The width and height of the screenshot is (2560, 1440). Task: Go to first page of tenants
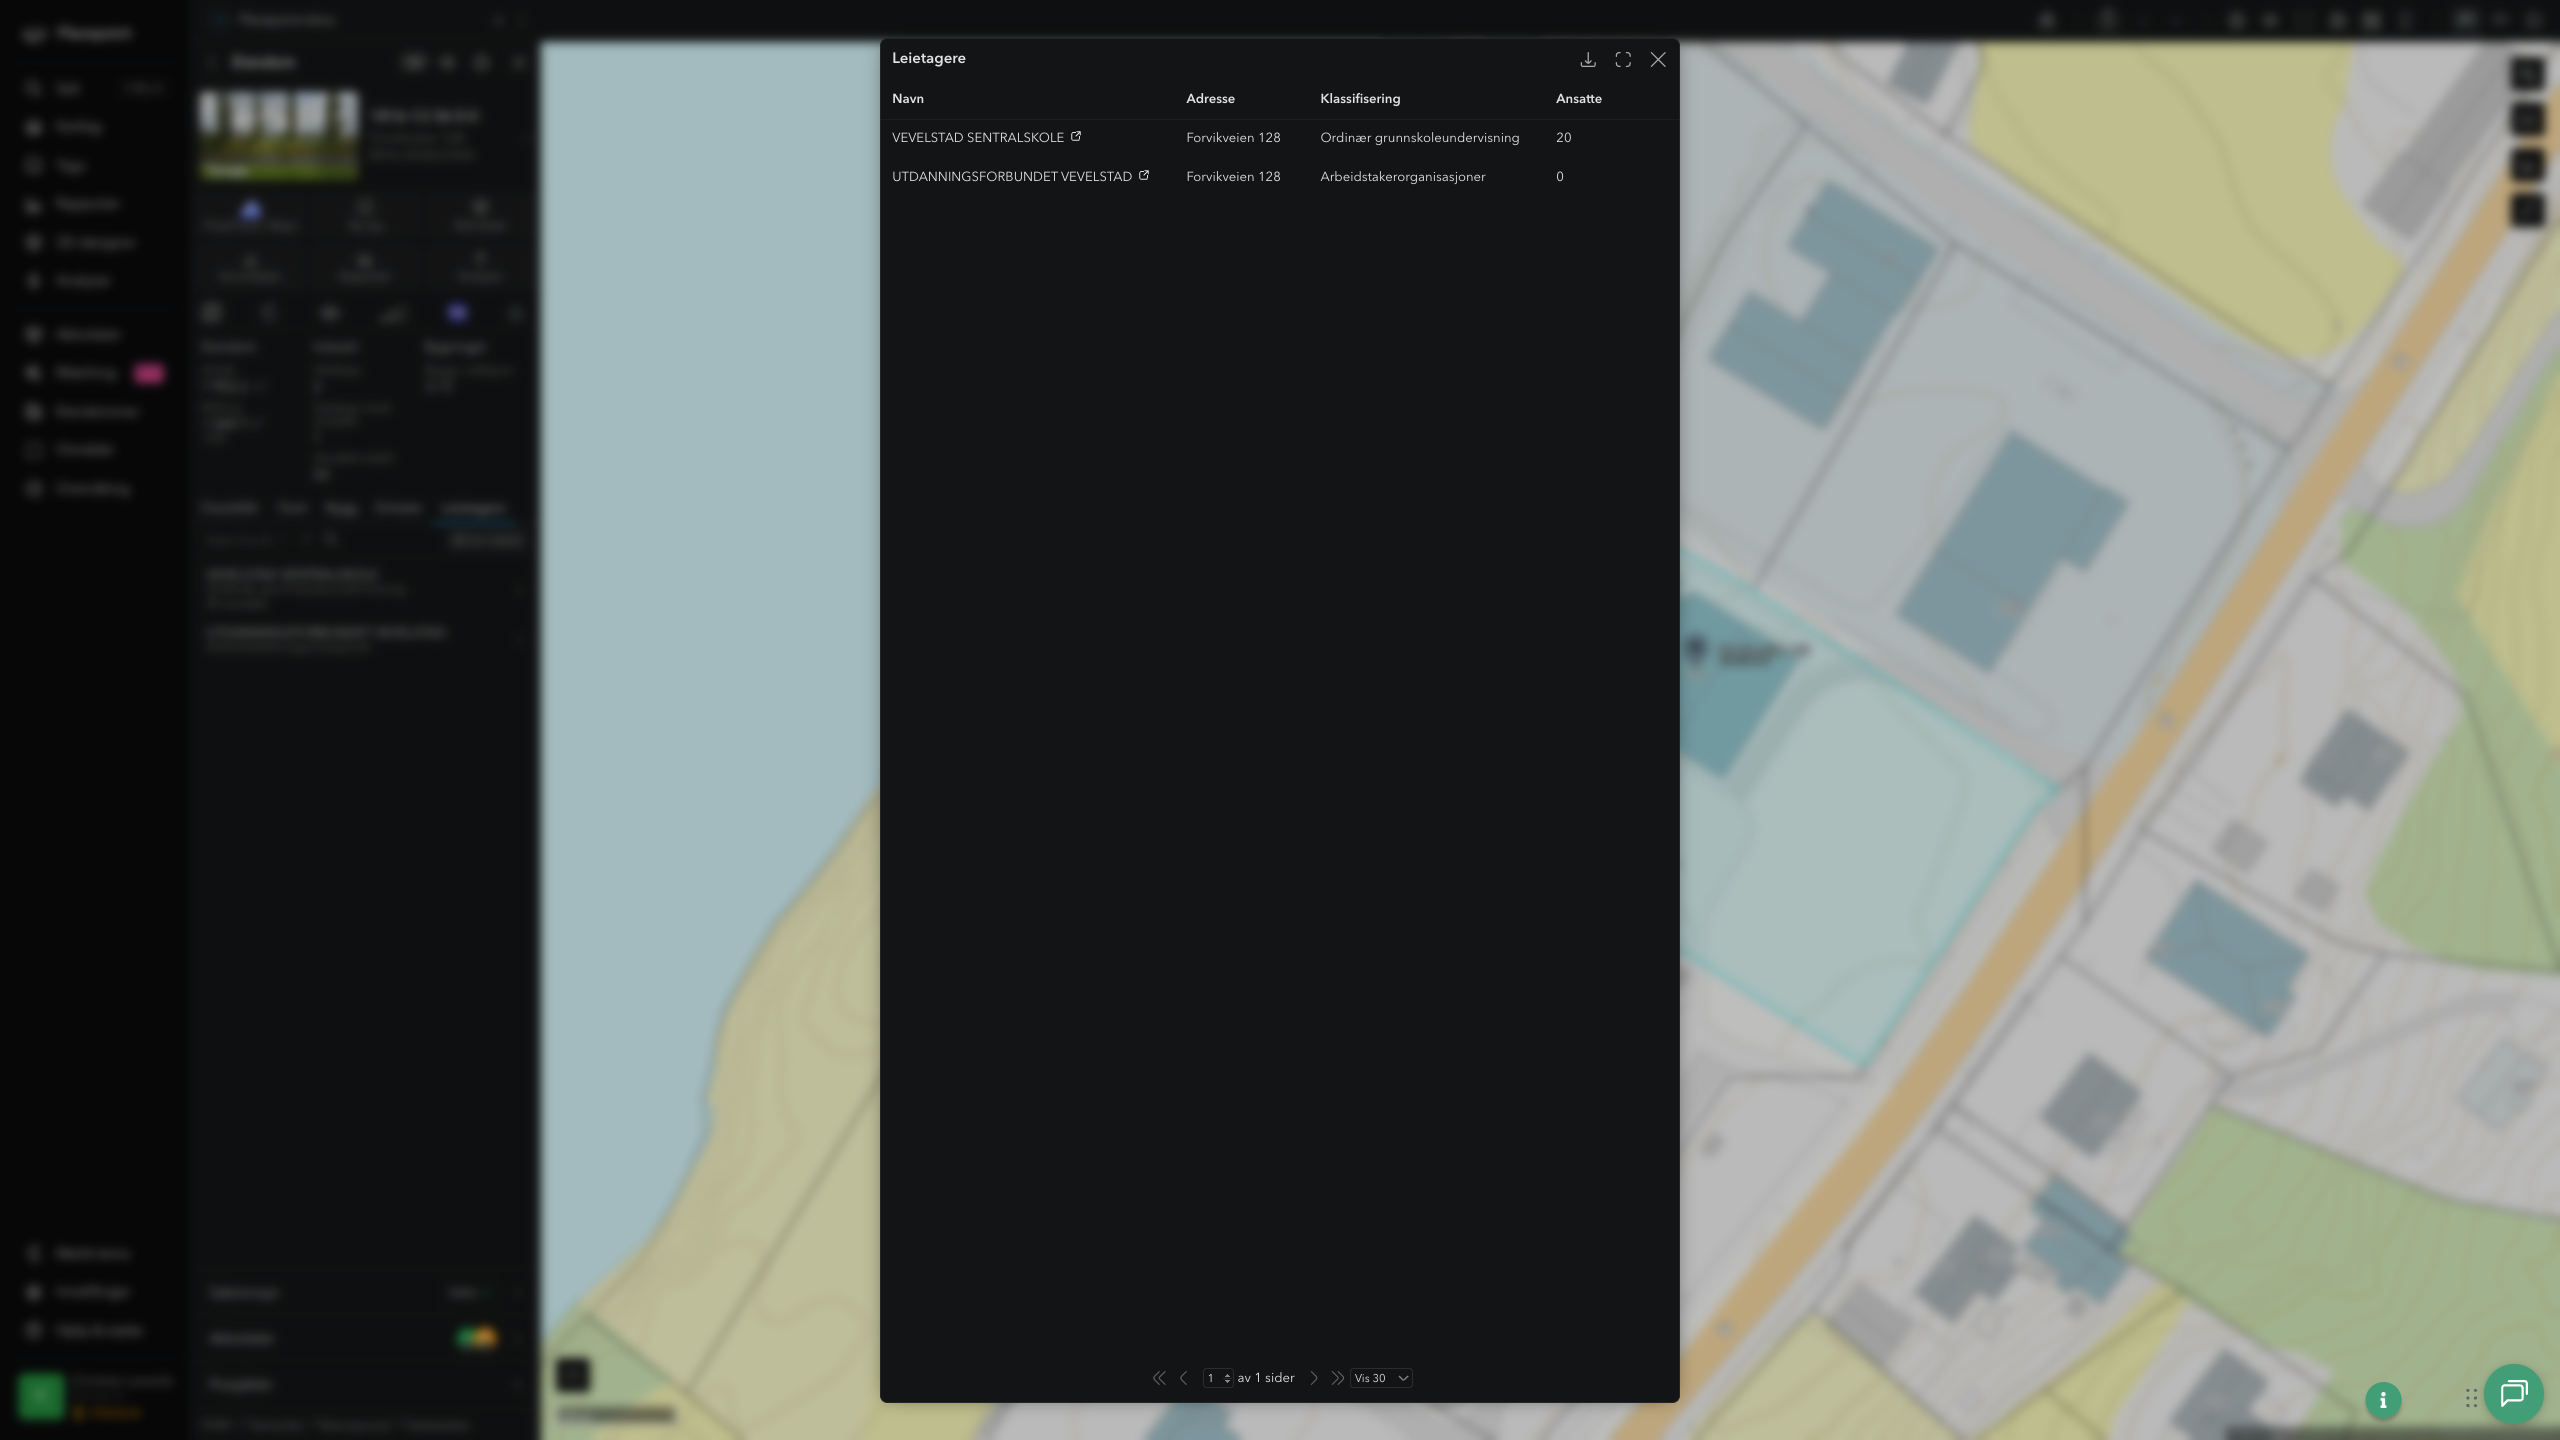tap(1159, 1378)
